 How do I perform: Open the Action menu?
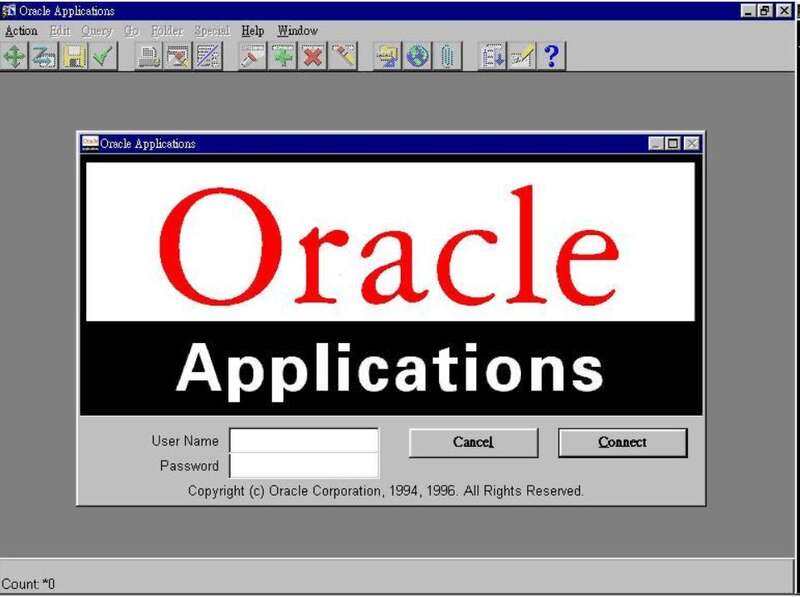coord(21,31)
